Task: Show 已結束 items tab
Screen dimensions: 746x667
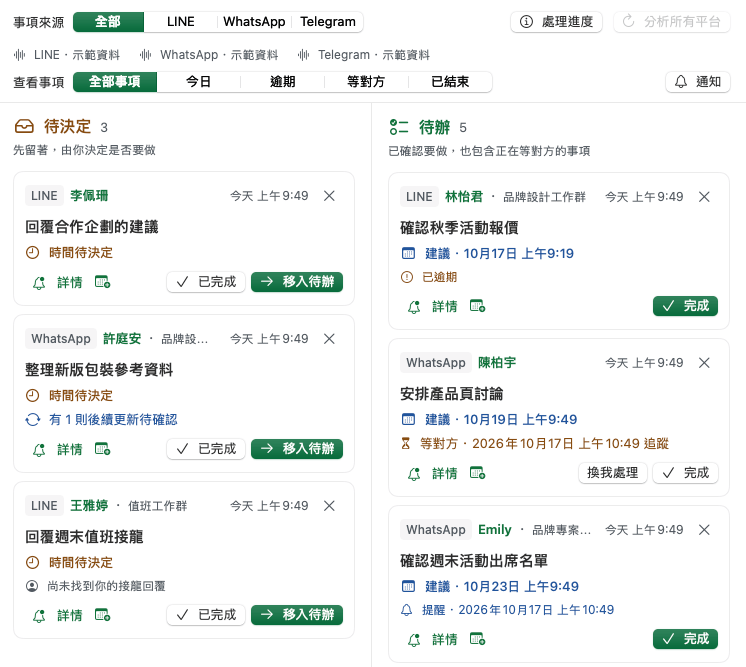Action: click(450, 82)
